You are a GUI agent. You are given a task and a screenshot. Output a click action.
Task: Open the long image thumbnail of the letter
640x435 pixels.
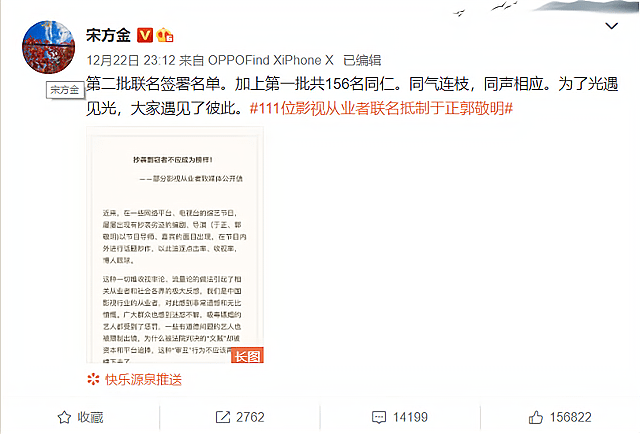point(175,245)
